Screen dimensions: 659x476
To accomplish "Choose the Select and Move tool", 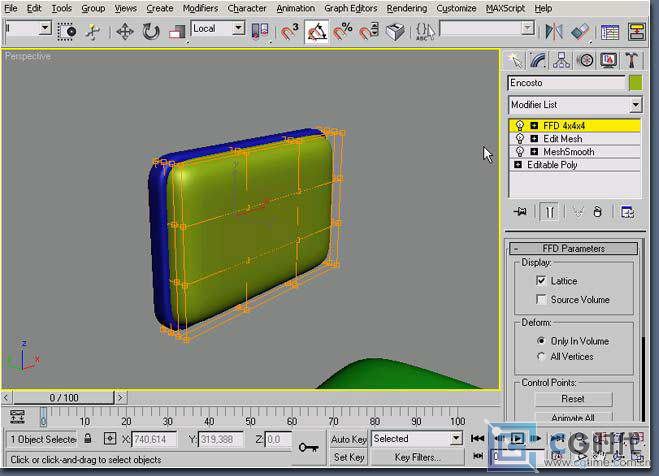I will point(125,32).
